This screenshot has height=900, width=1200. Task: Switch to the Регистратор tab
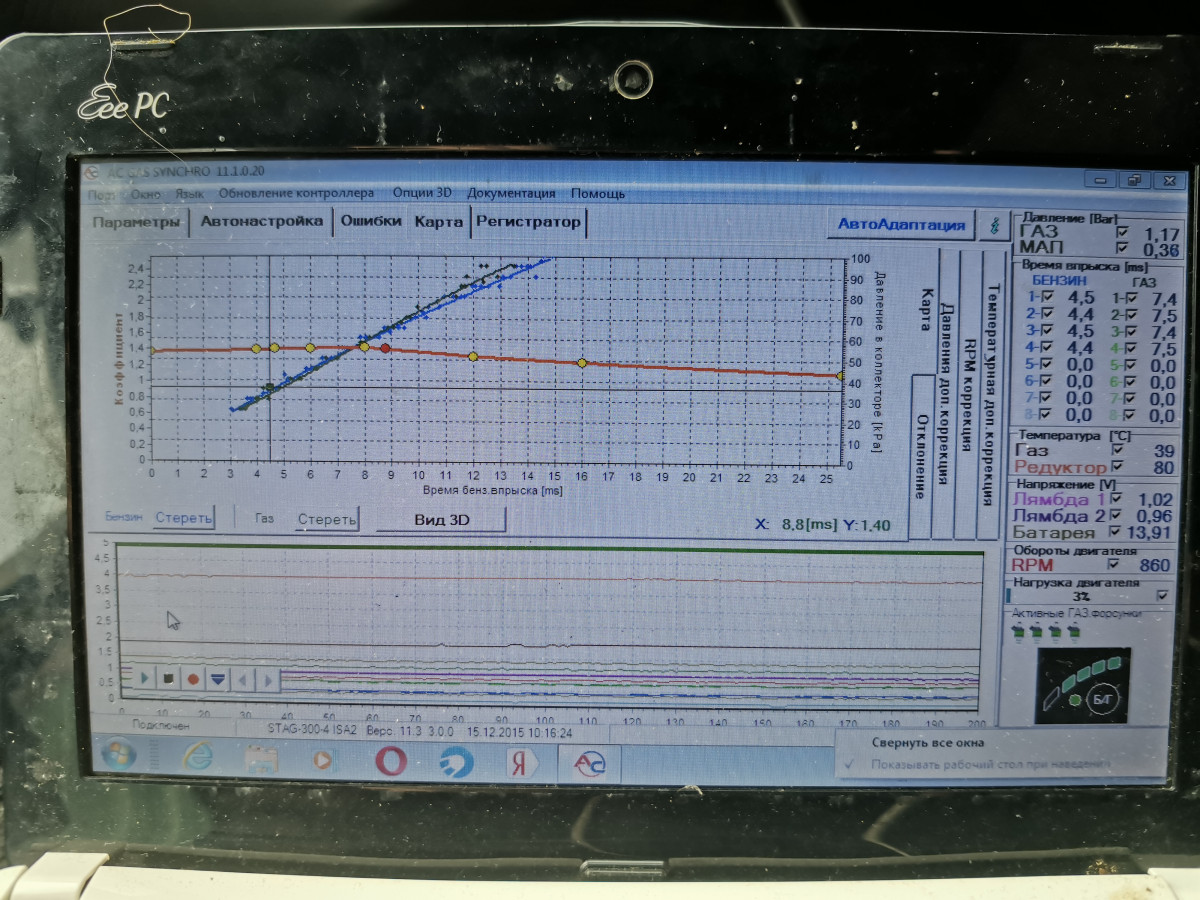pyautogui.click(x=528, y=223)
